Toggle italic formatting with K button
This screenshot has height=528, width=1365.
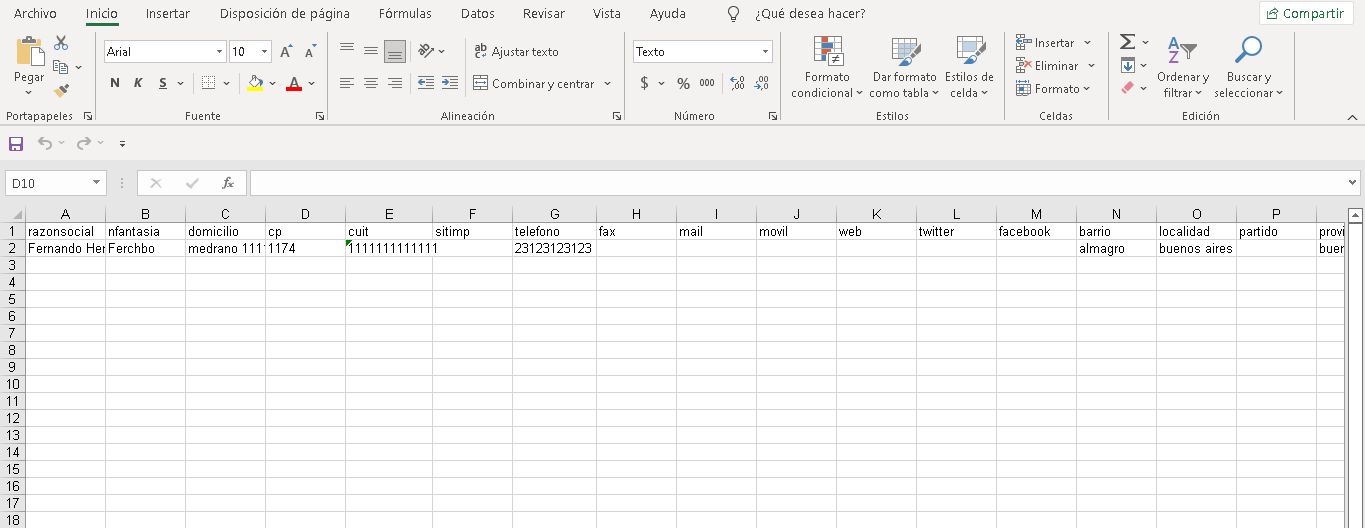(138, 84)
